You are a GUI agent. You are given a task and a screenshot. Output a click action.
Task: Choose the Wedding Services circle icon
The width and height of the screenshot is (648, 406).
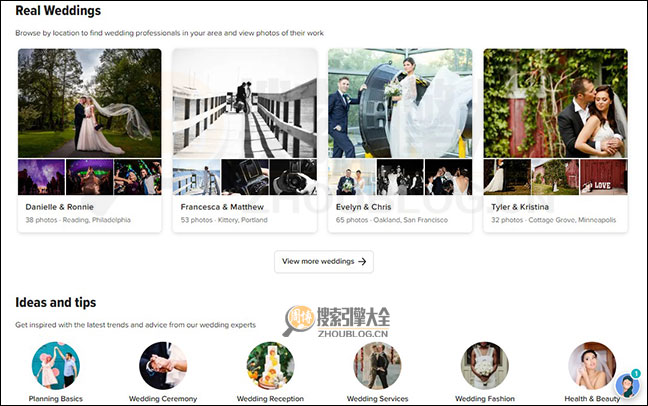tap(377, 365)
